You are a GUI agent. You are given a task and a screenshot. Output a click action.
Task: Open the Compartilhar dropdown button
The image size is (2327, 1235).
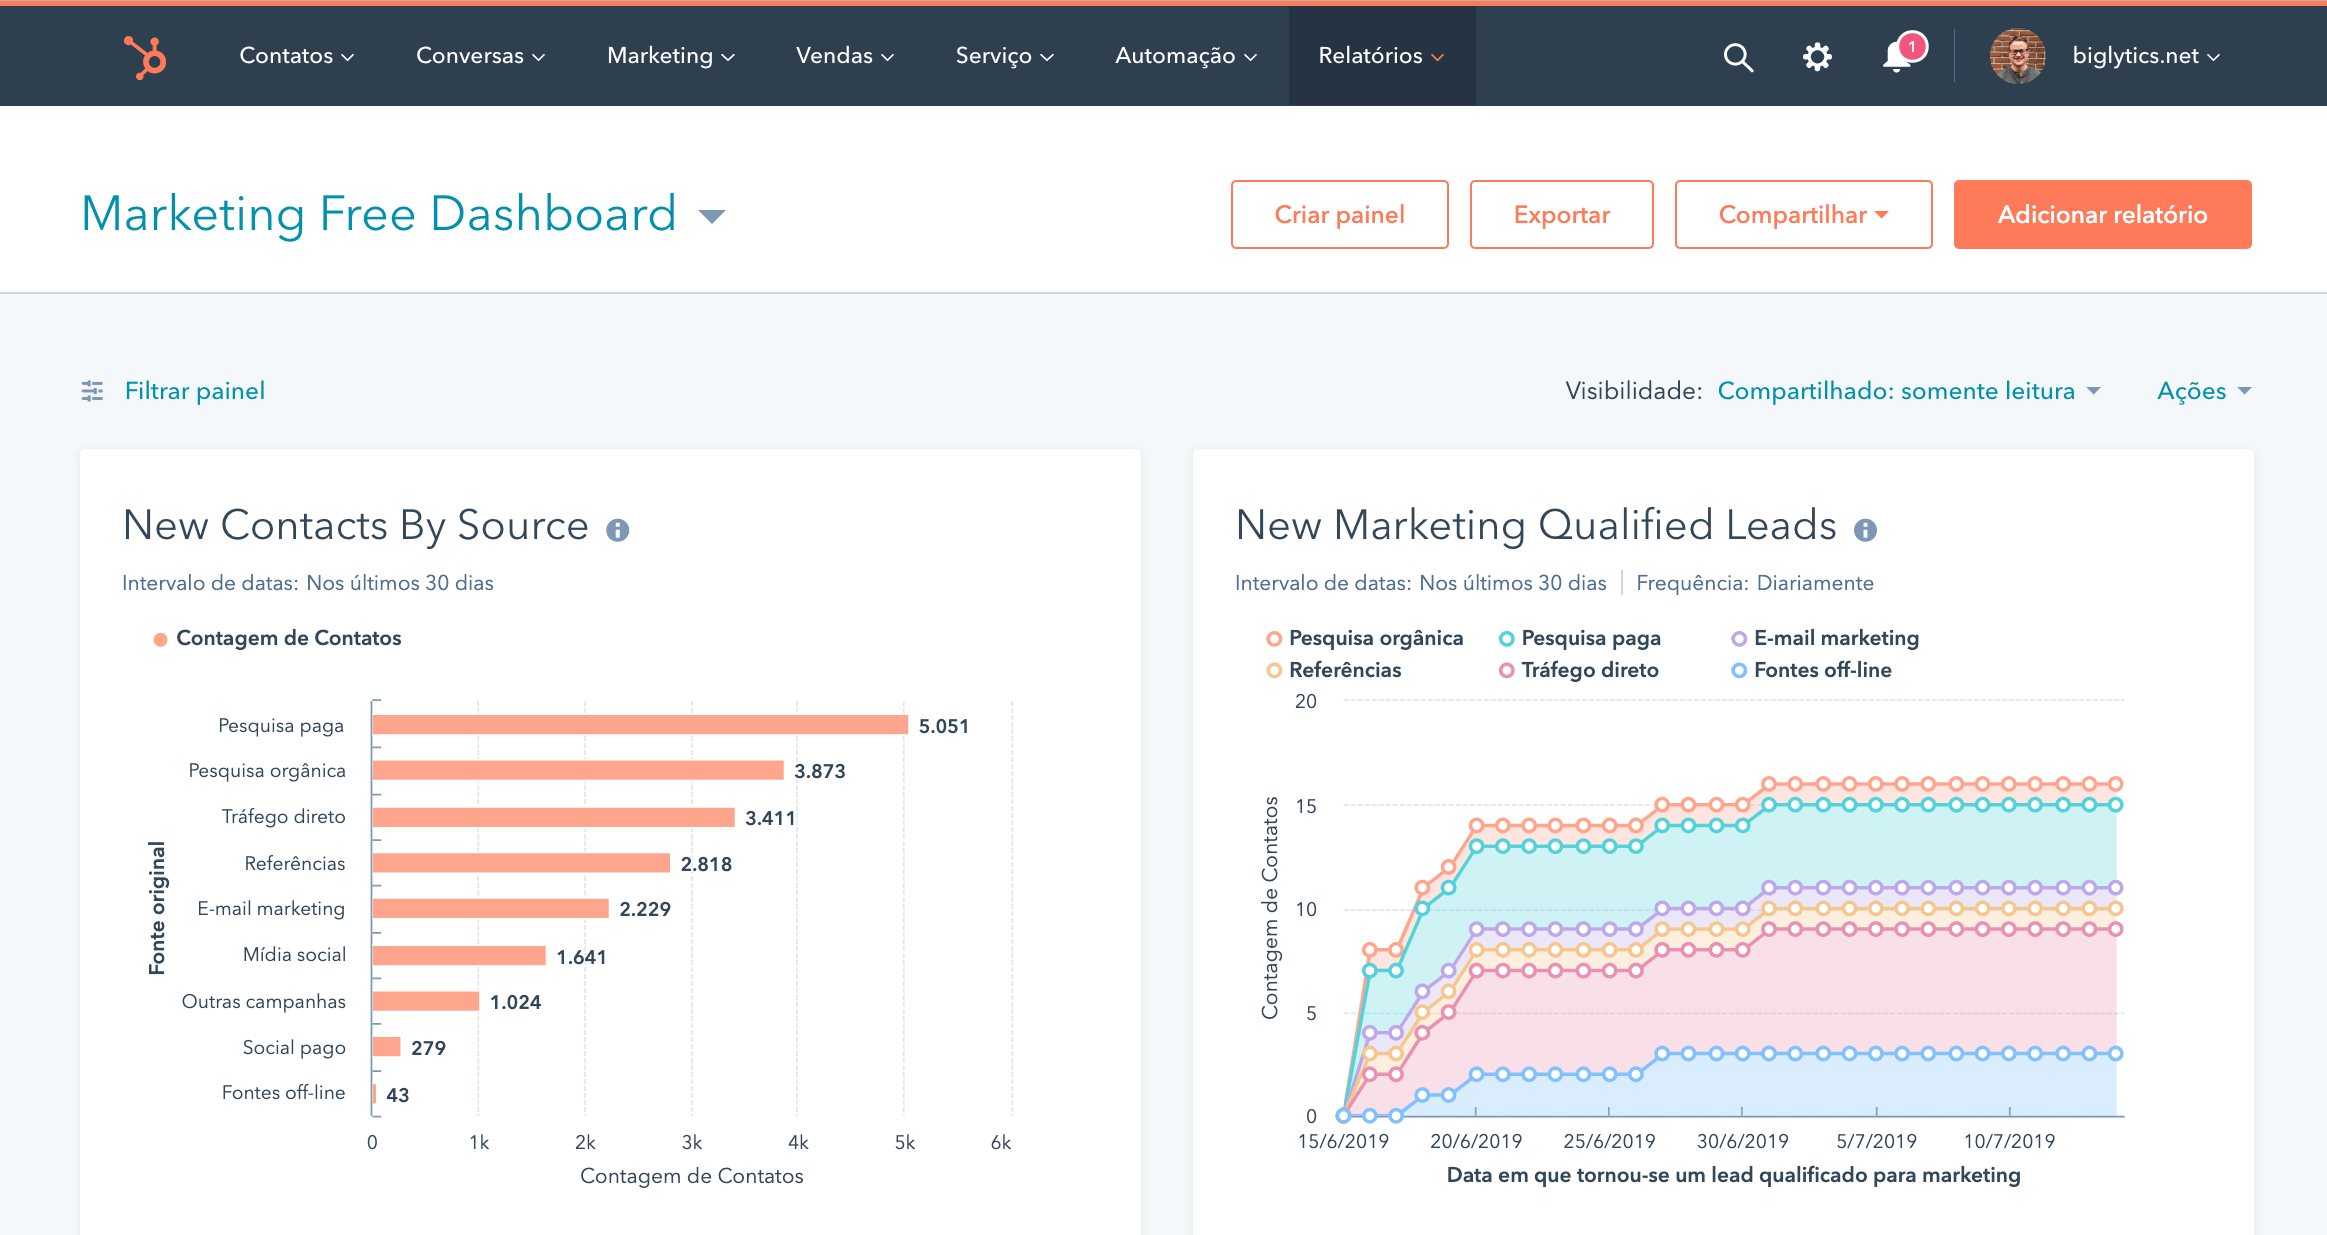click(1803, 214)
